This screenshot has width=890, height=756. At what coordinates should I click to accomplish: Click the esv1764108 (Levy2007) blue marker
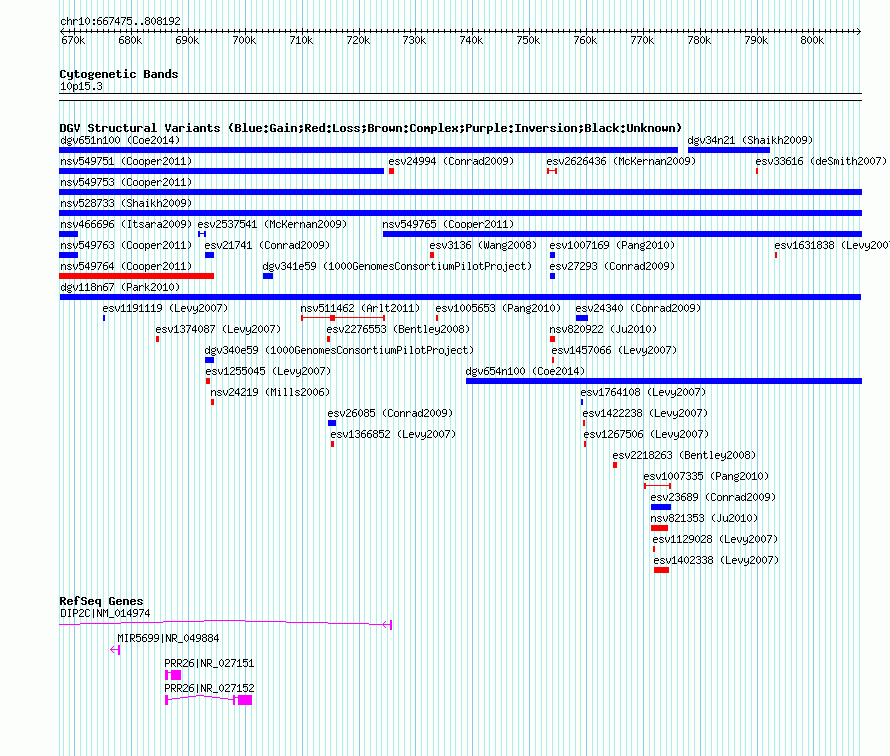point(582,402)
